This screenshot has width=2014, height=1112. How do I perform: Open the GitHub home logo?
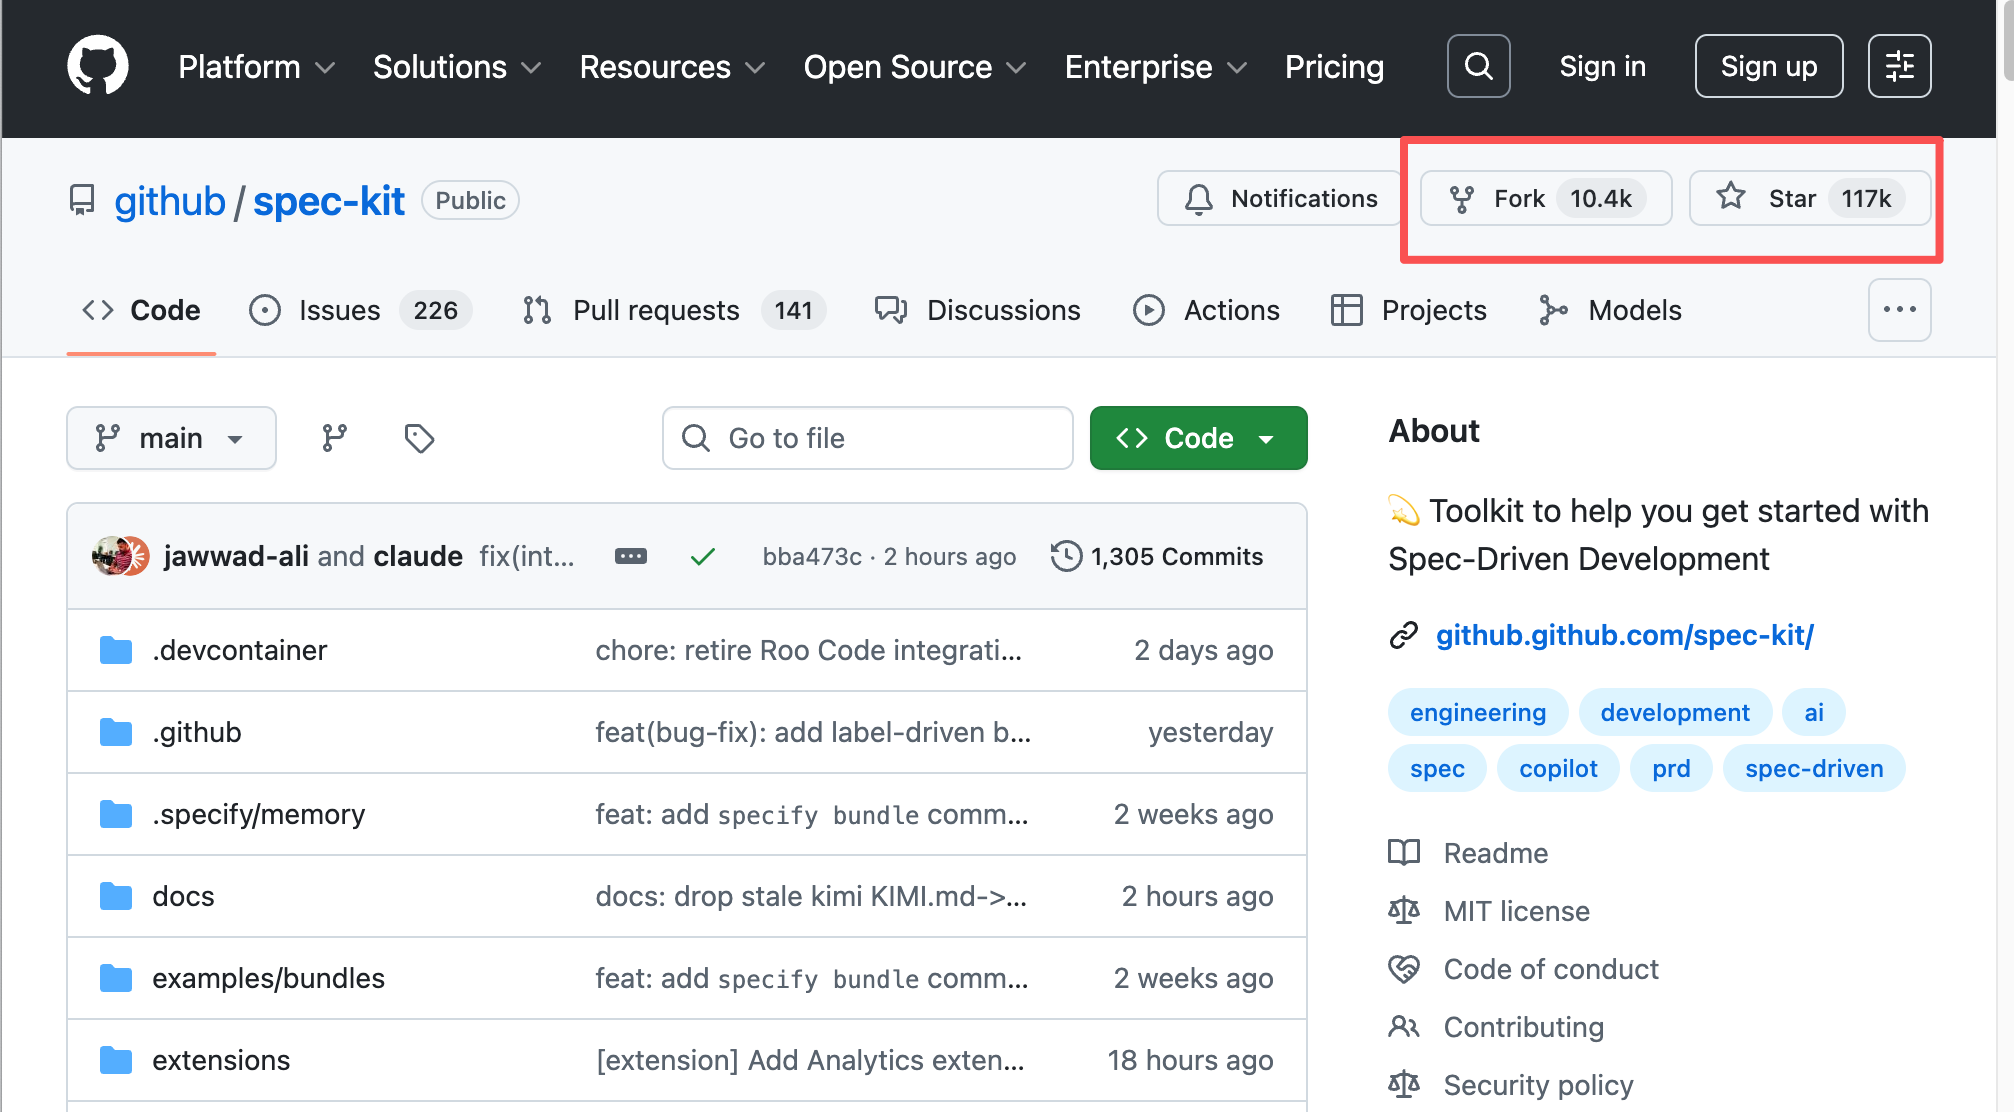pos(98,66)
